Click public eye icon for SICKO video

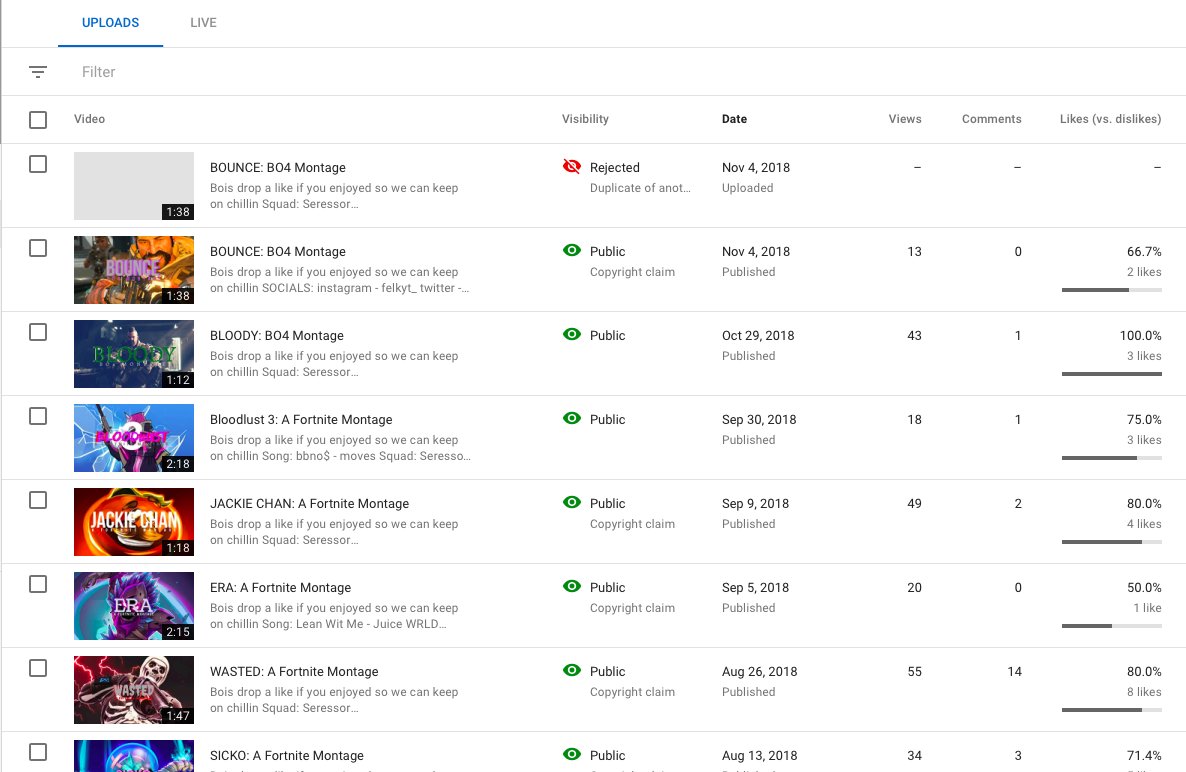click(x=572, y=754)
